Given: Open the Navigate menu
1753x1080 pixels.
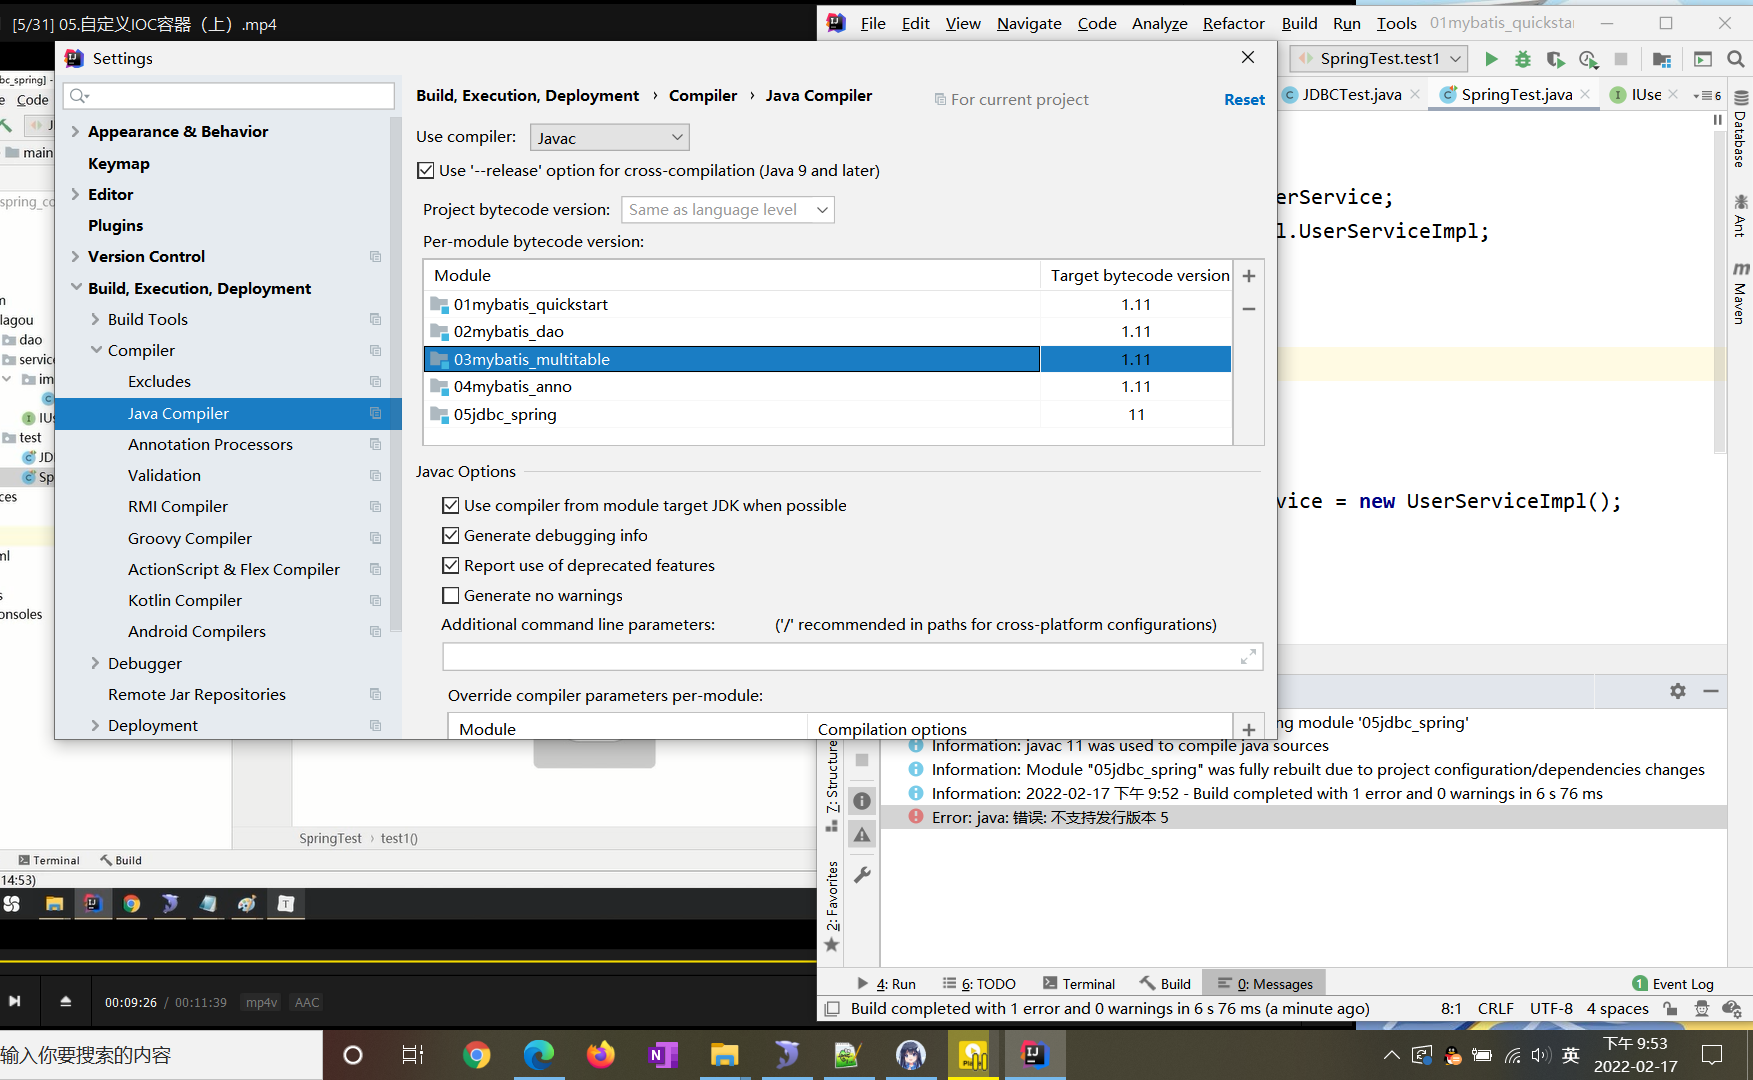Looking at the screenshot, I should pyautogui.click(x=1029, y=23).
